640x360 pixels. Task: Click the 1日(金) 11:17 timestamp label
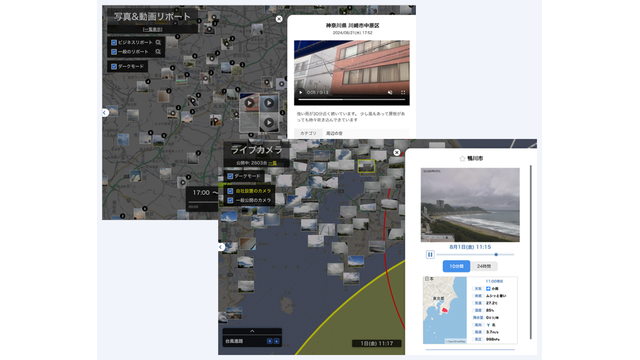tap(377, 343)
